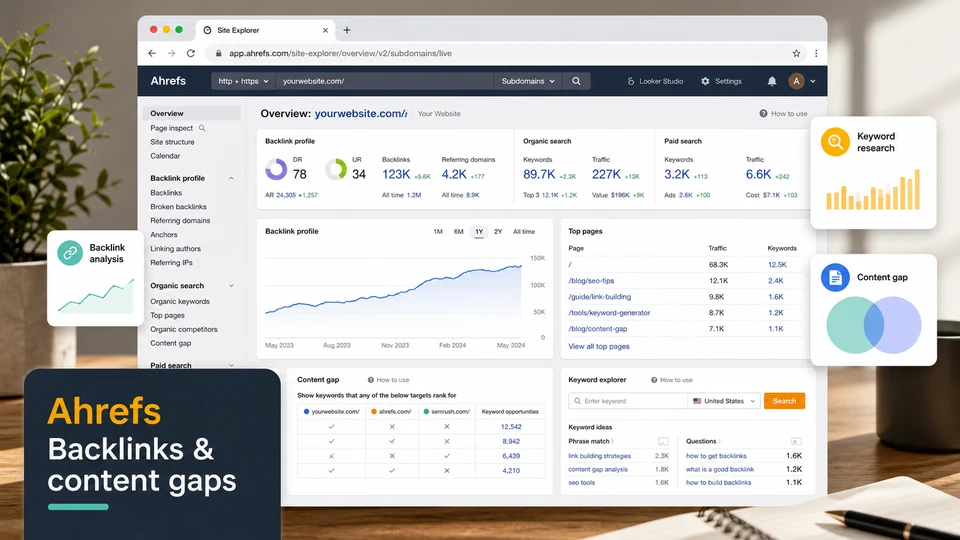Click Referring domains value 4.2K
The image size is (960, 540).
[x=454, y=174]
